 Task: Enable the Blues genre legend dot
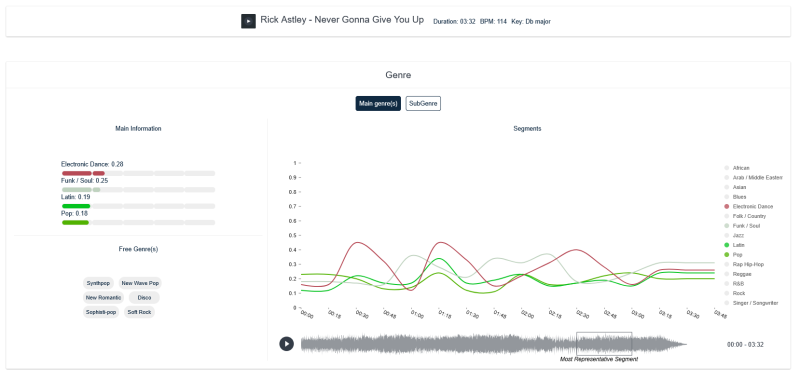(726, 197)
